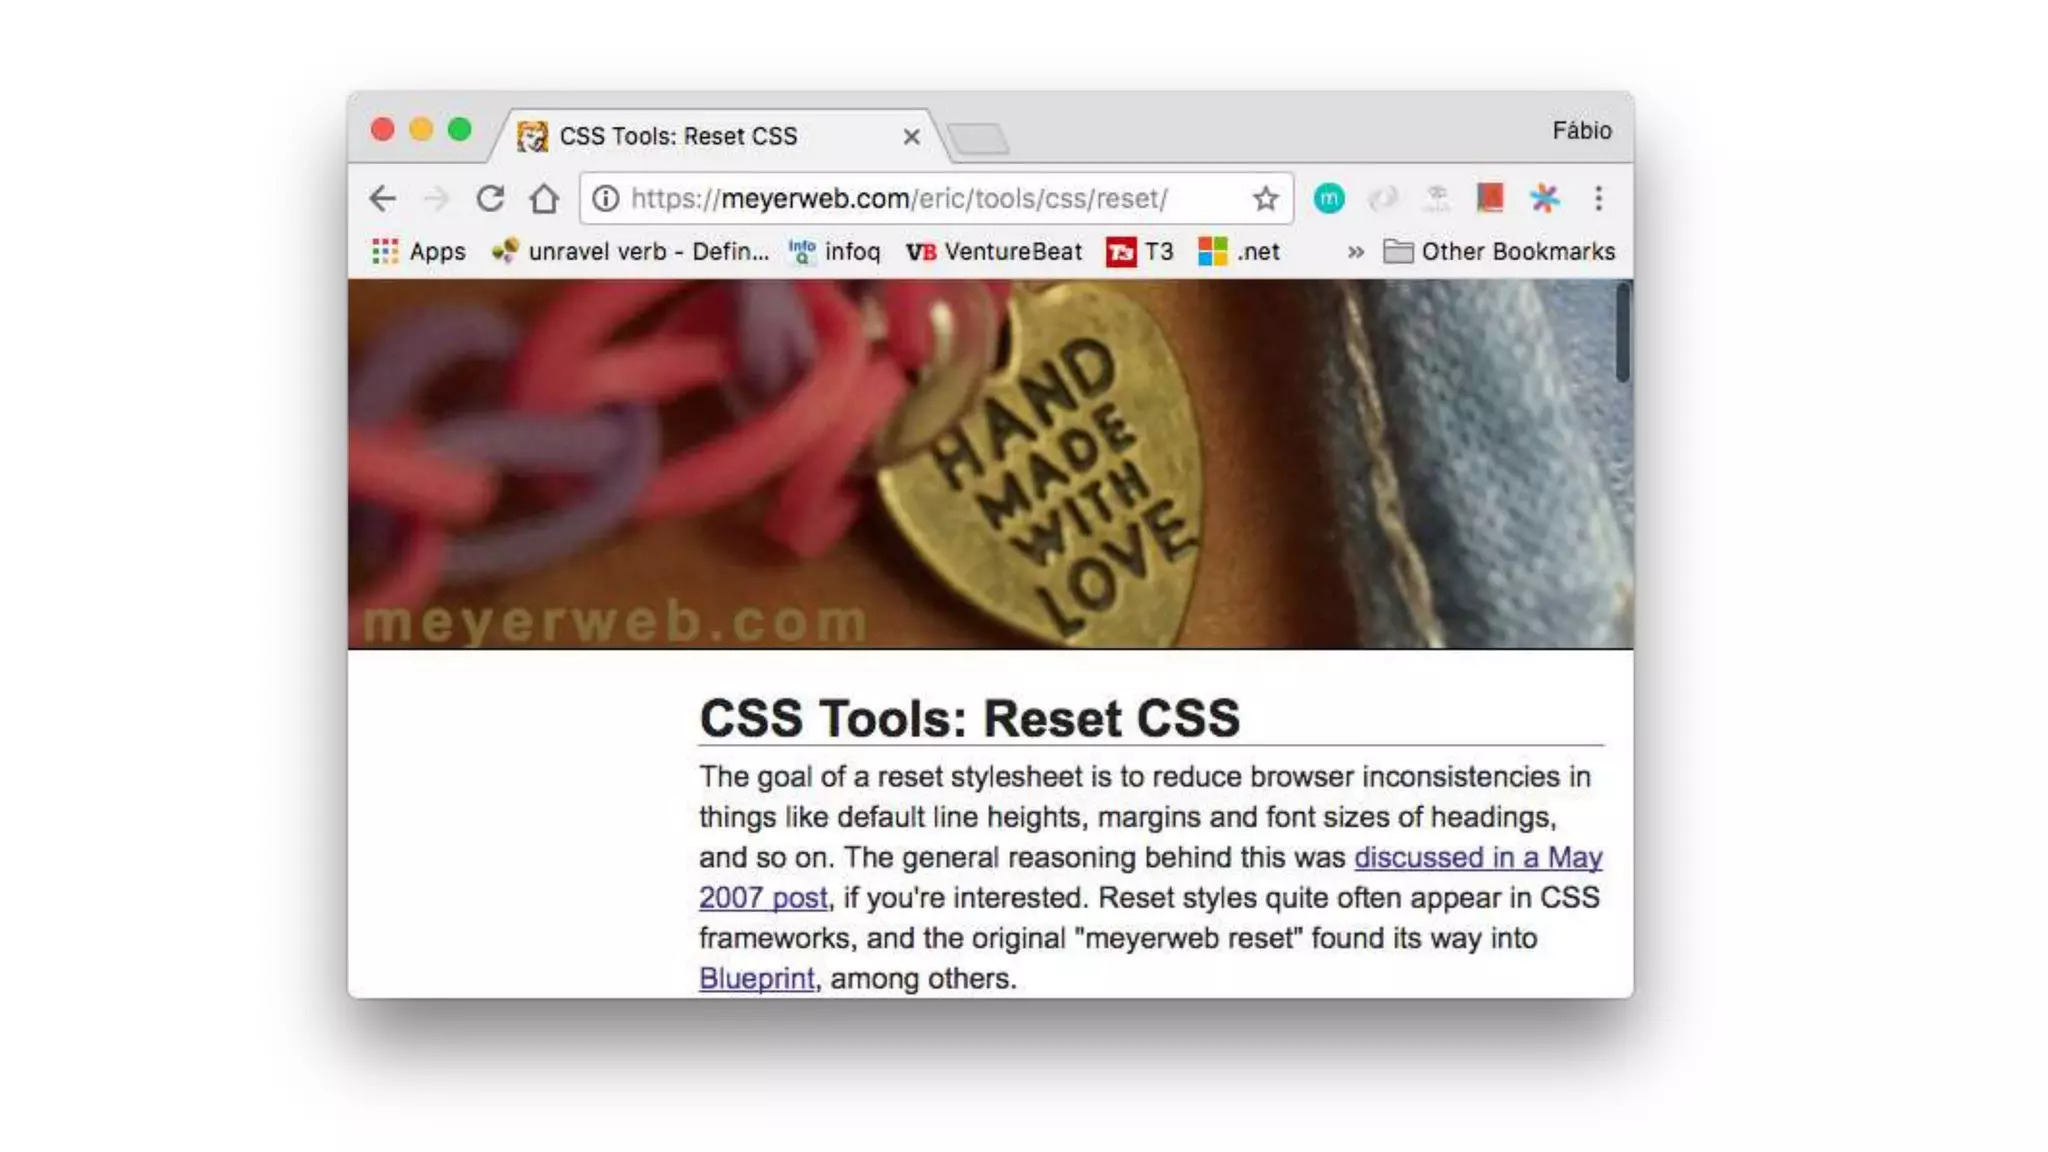Viewport: 2048px width, 1152px height.
Task: Expand the hidden bookmarks chevron
Action: point(1355,252)
